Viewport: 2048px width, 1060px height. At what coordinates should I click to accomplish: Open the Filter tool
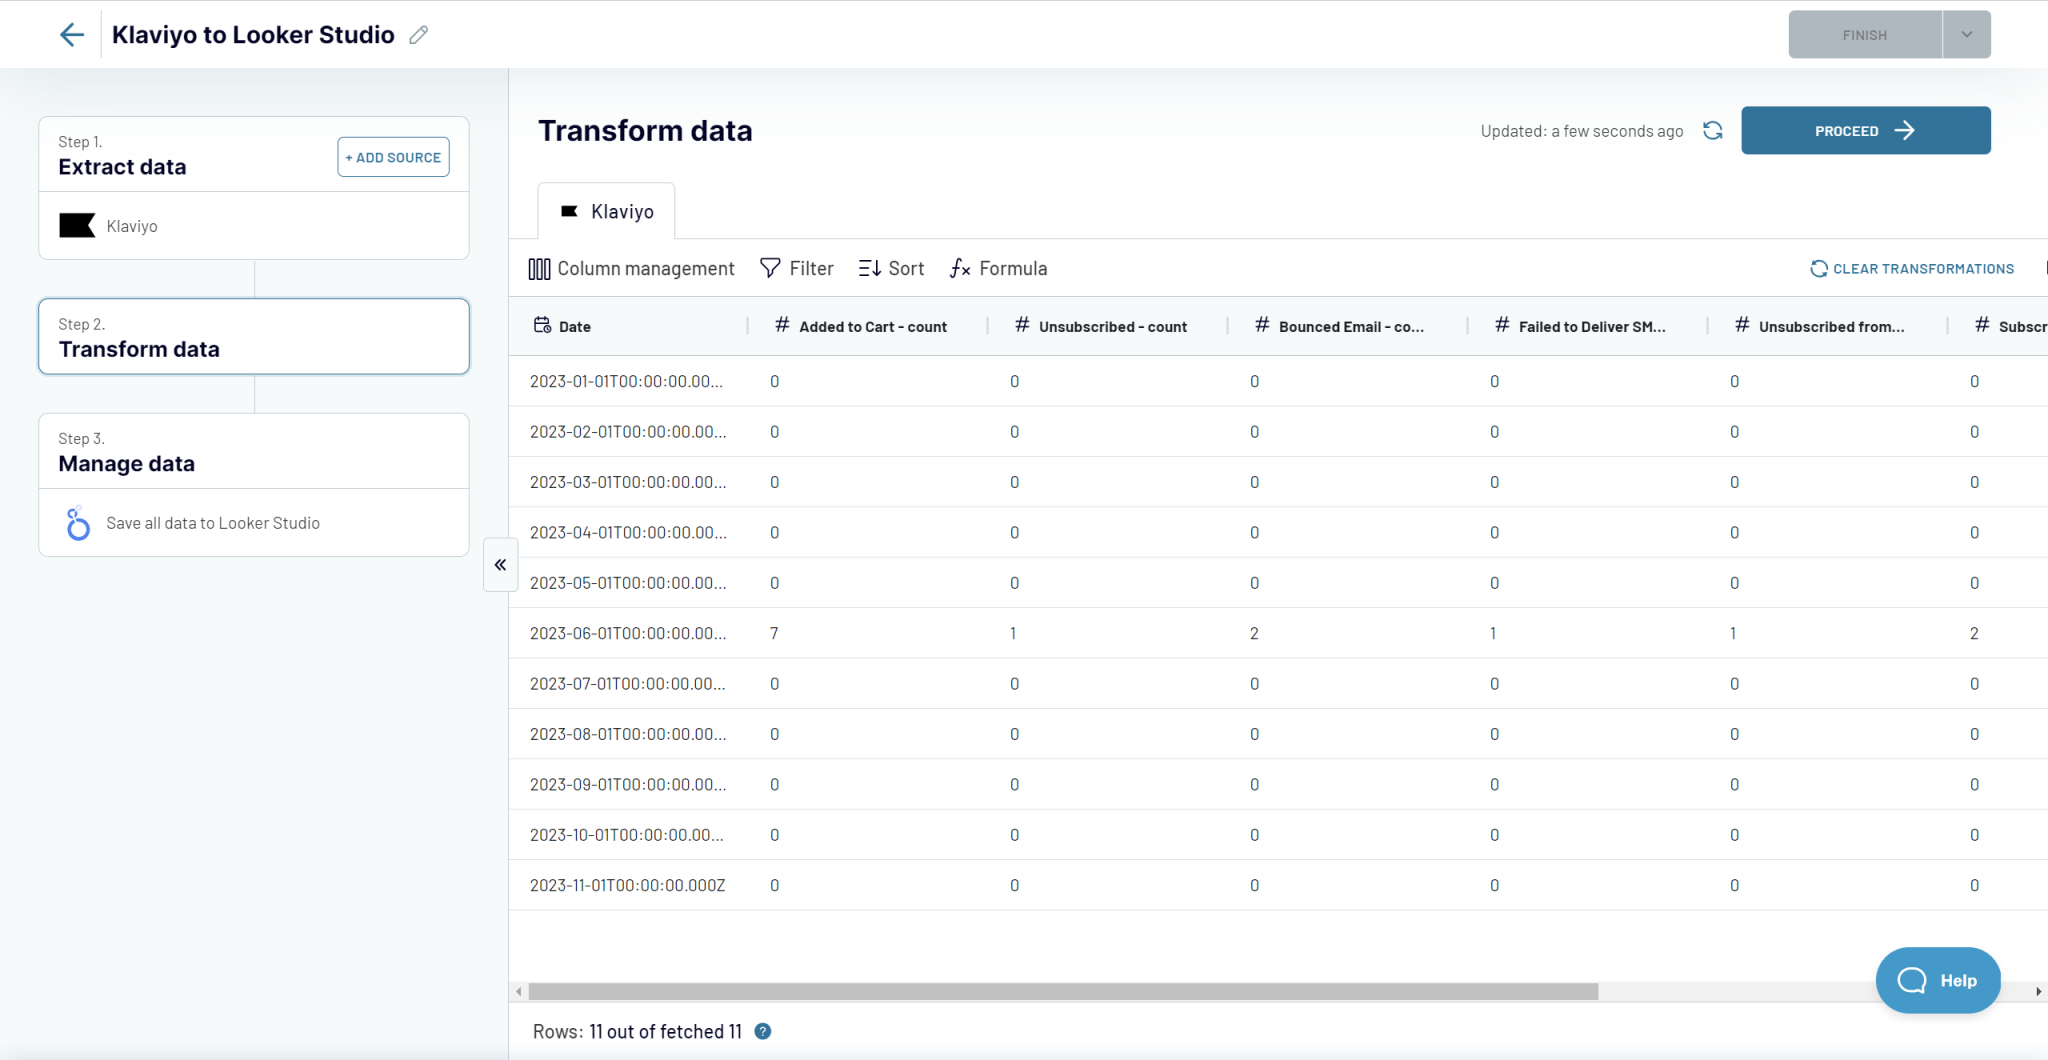797,268
